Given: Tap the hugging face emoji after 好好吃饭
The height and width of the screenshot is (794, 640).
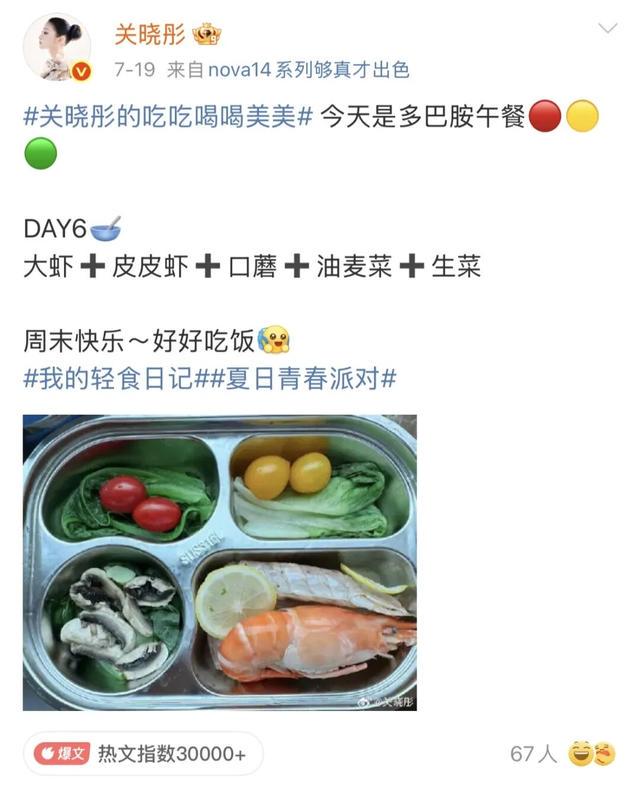Looking at the screenshot, I should pyautogui.click(x=273, y=339).
